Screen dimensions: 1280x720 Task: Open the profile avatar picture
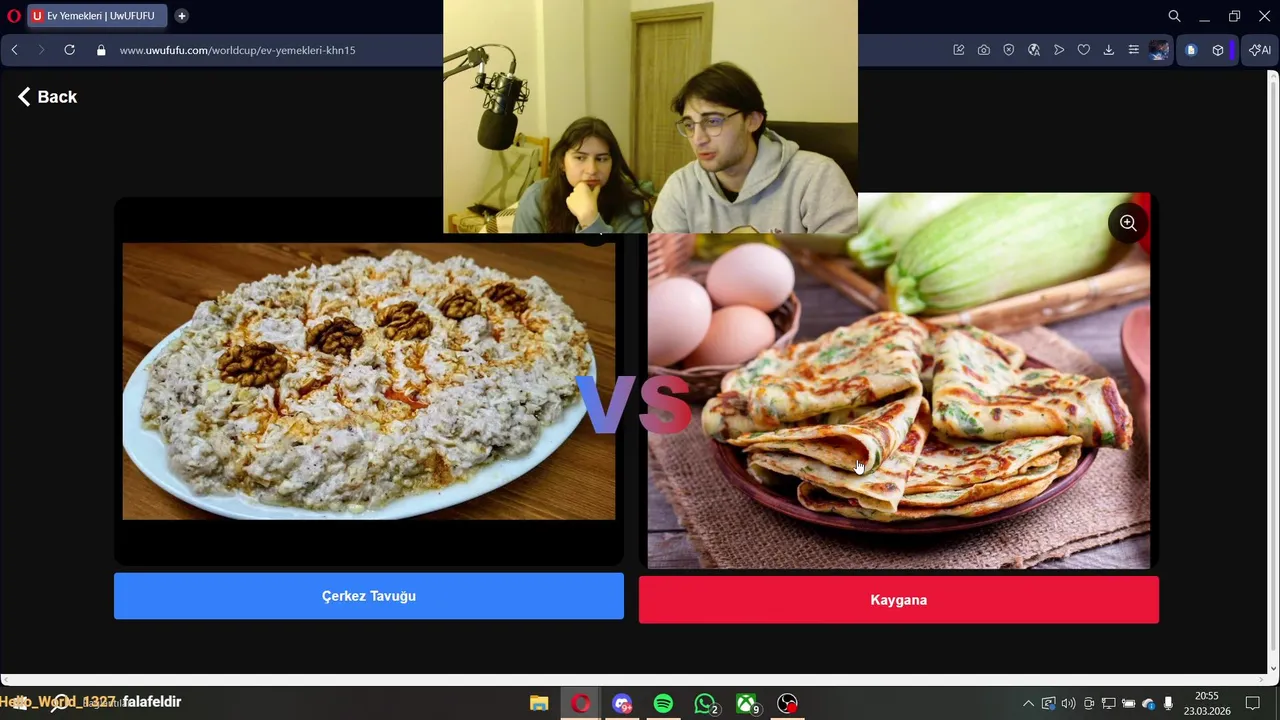point(1159,50)
